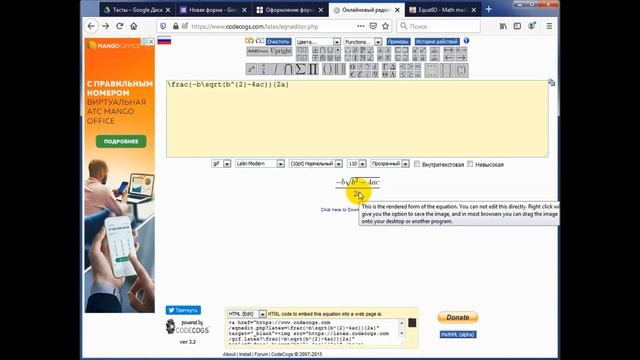Open the Firefox hamburger menu
The height and width of the screenshot is (360, 640).
tap(549, 26)
